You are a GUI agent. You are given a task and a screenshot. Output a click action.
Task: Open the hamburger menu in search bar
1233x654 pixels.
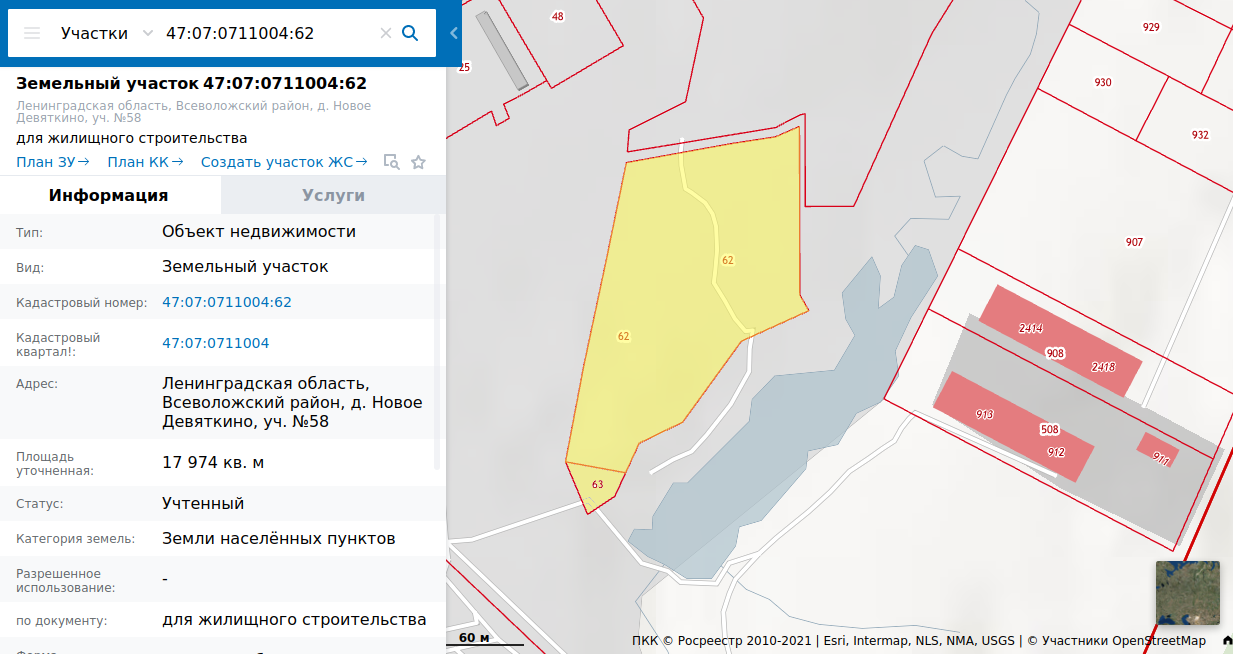32,33
